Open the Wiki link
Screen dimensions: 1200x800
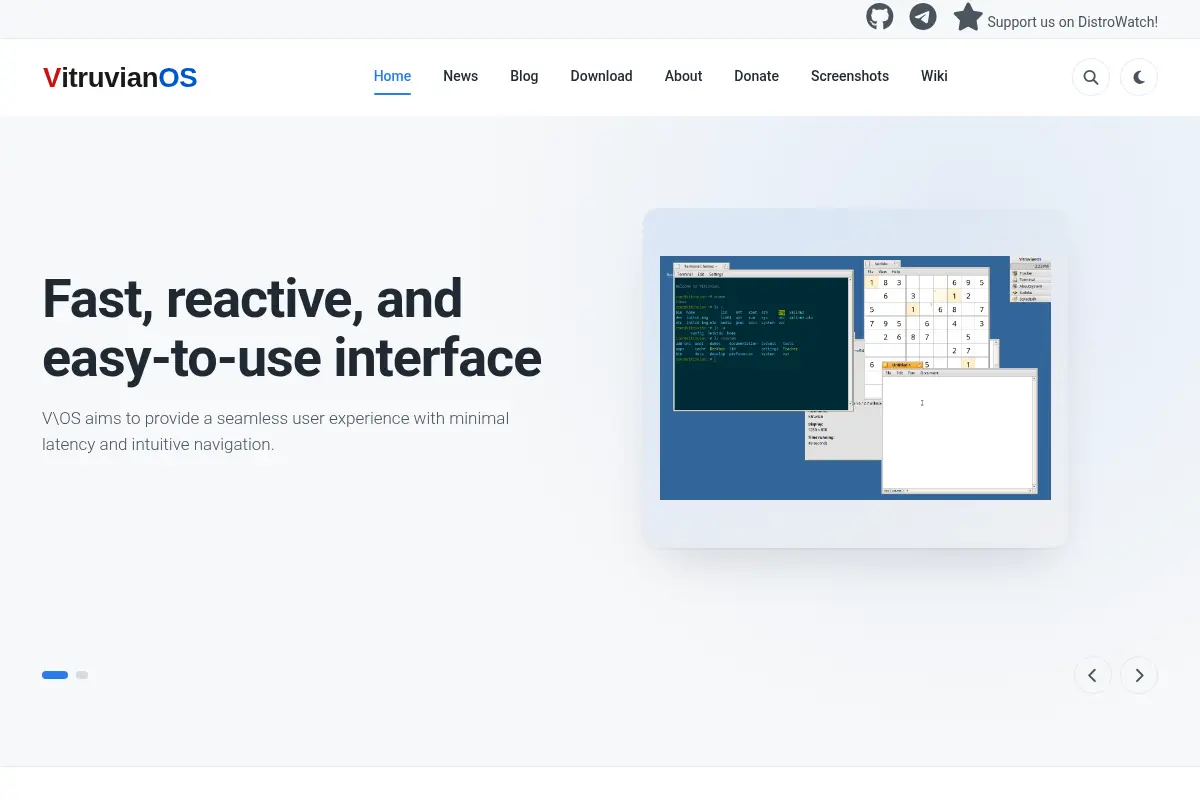pos(934,76)
